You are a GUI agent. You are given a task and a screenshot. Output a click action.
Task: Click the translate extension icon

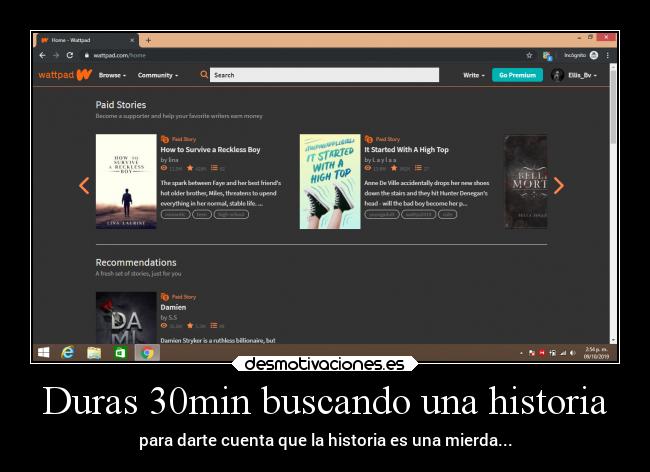coord(547,56)
